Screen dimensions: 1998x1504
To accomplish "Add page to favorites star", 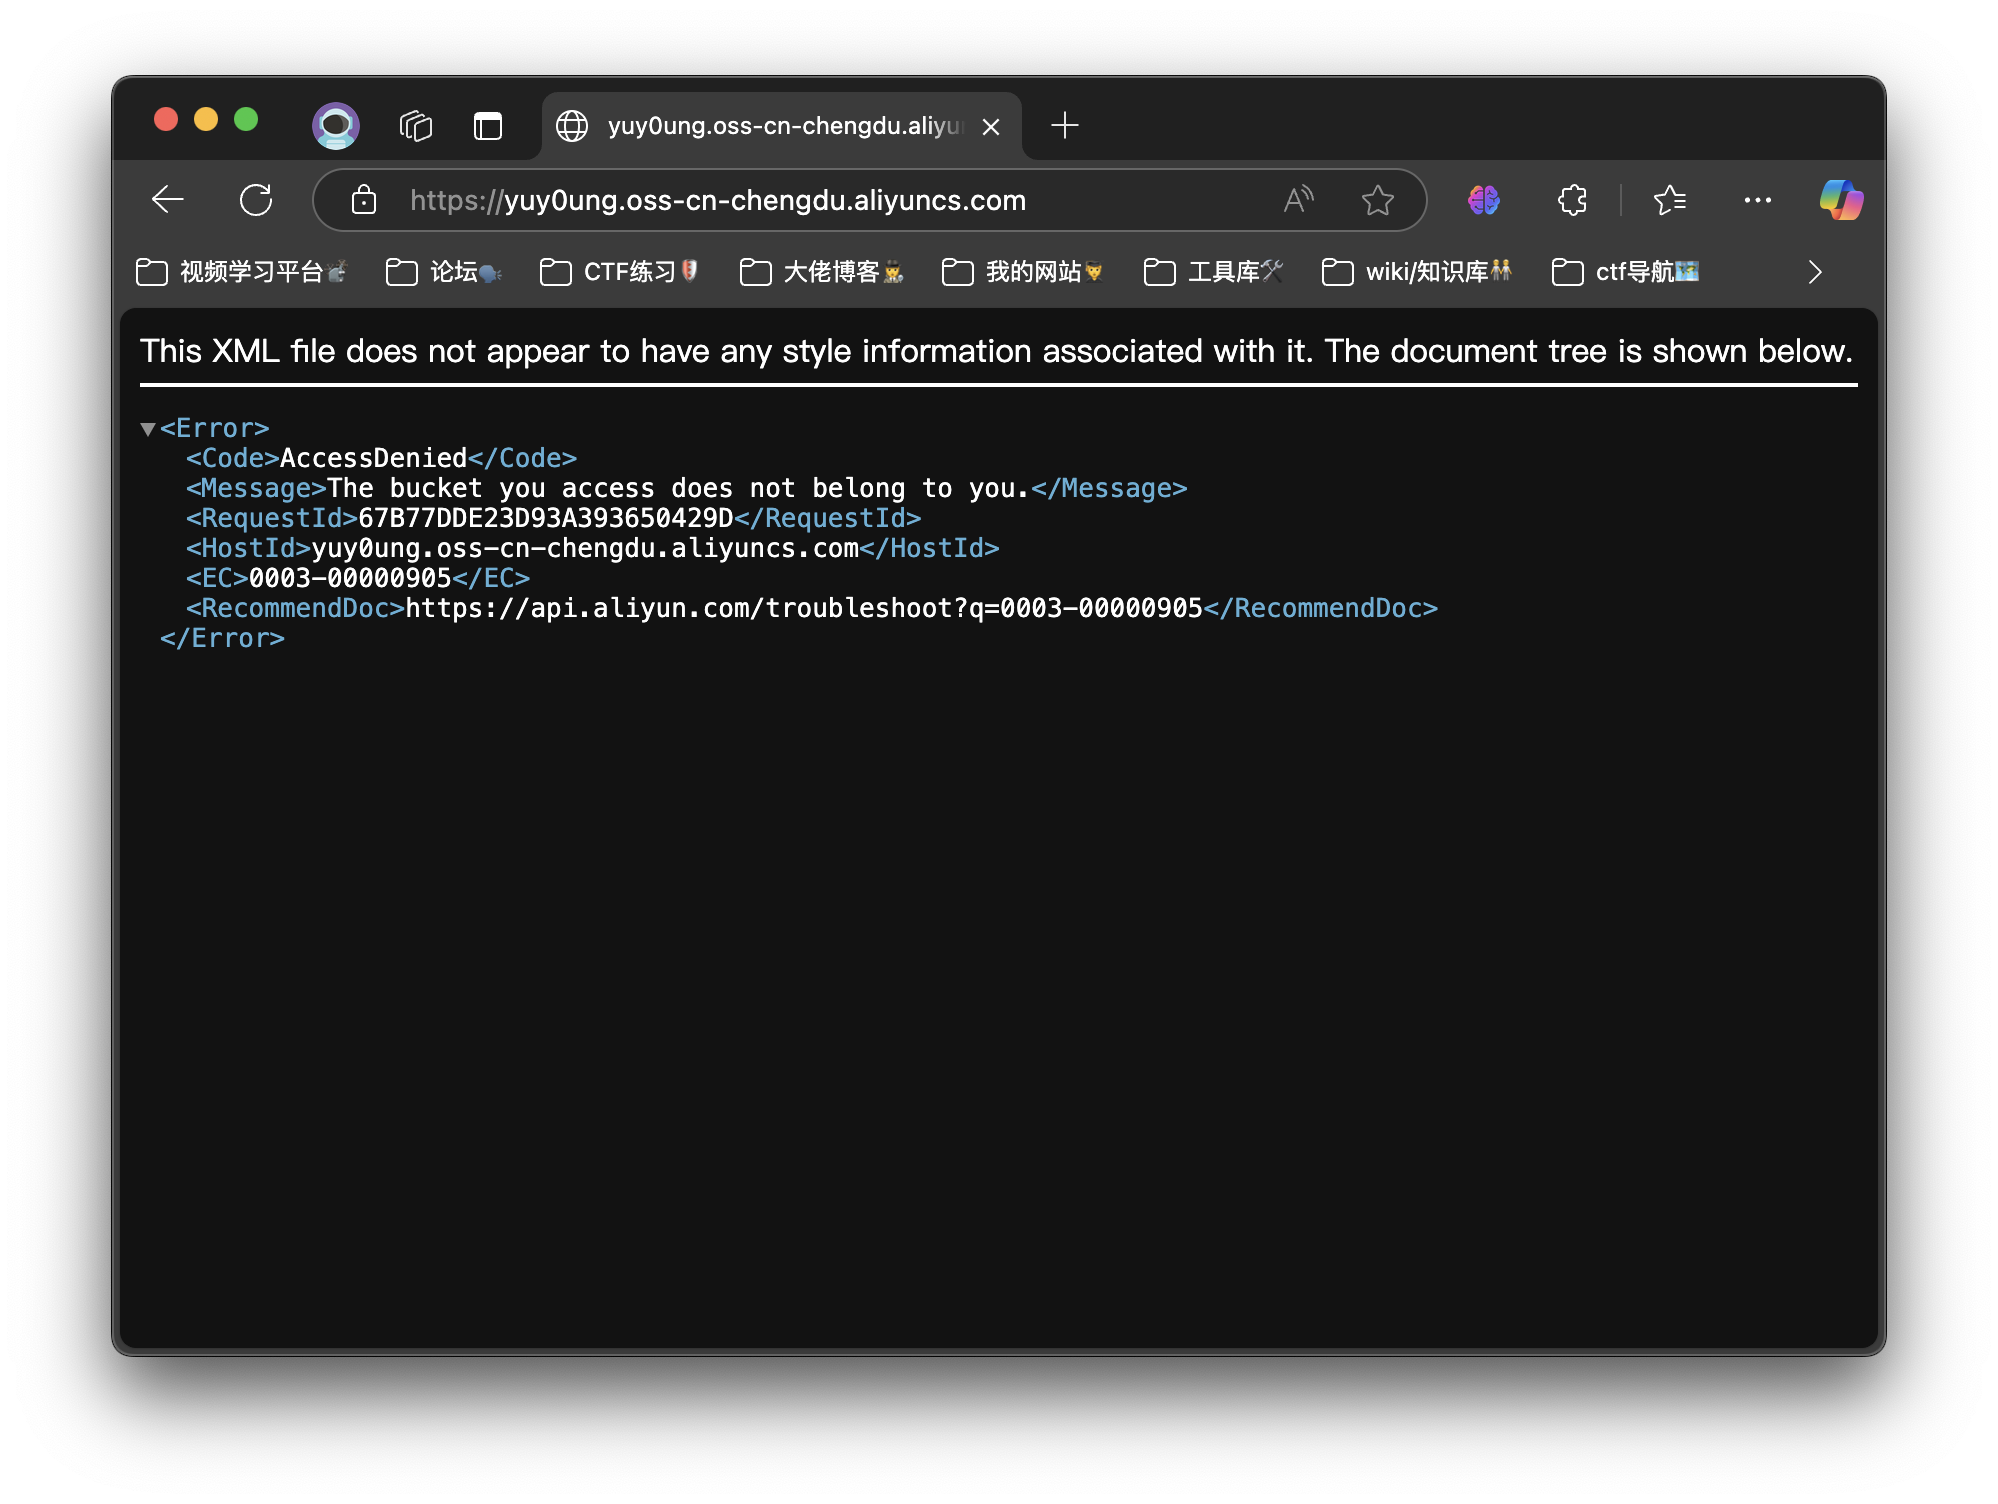I will pos(1377,200).
